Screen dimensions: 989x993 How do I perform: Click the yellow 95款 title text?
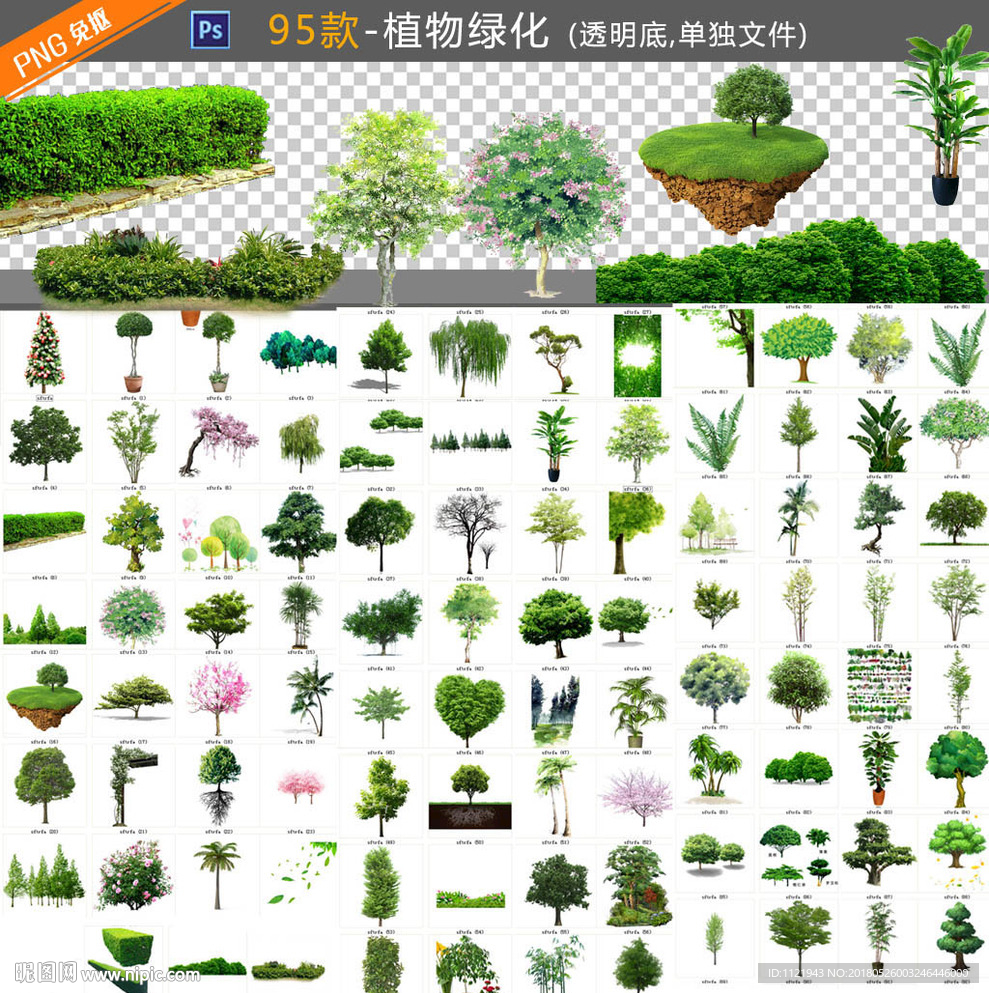311,31
